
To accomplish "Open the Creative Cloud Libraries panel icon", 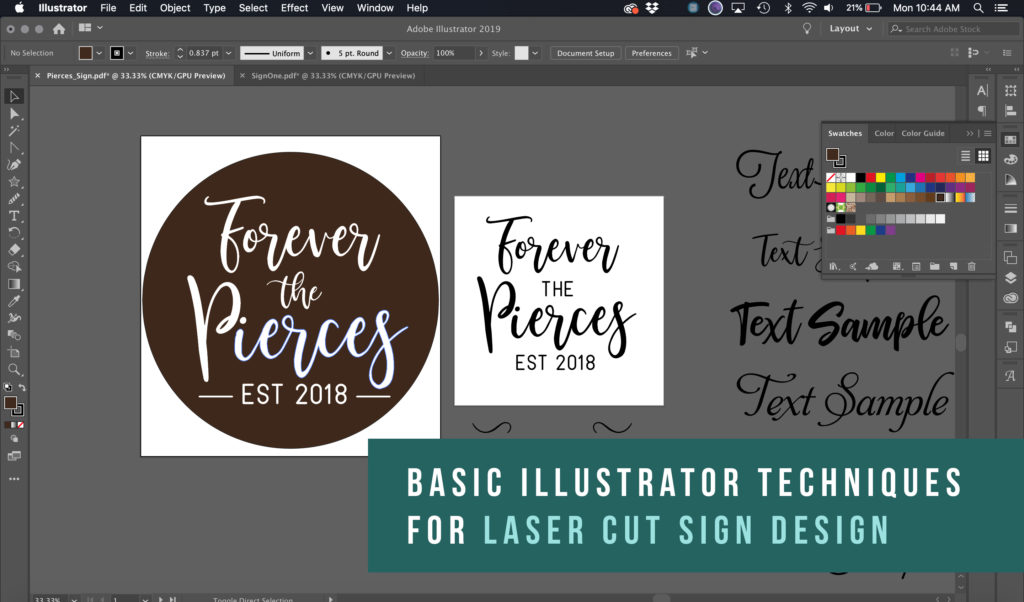I will click(x=1010, y=298).
